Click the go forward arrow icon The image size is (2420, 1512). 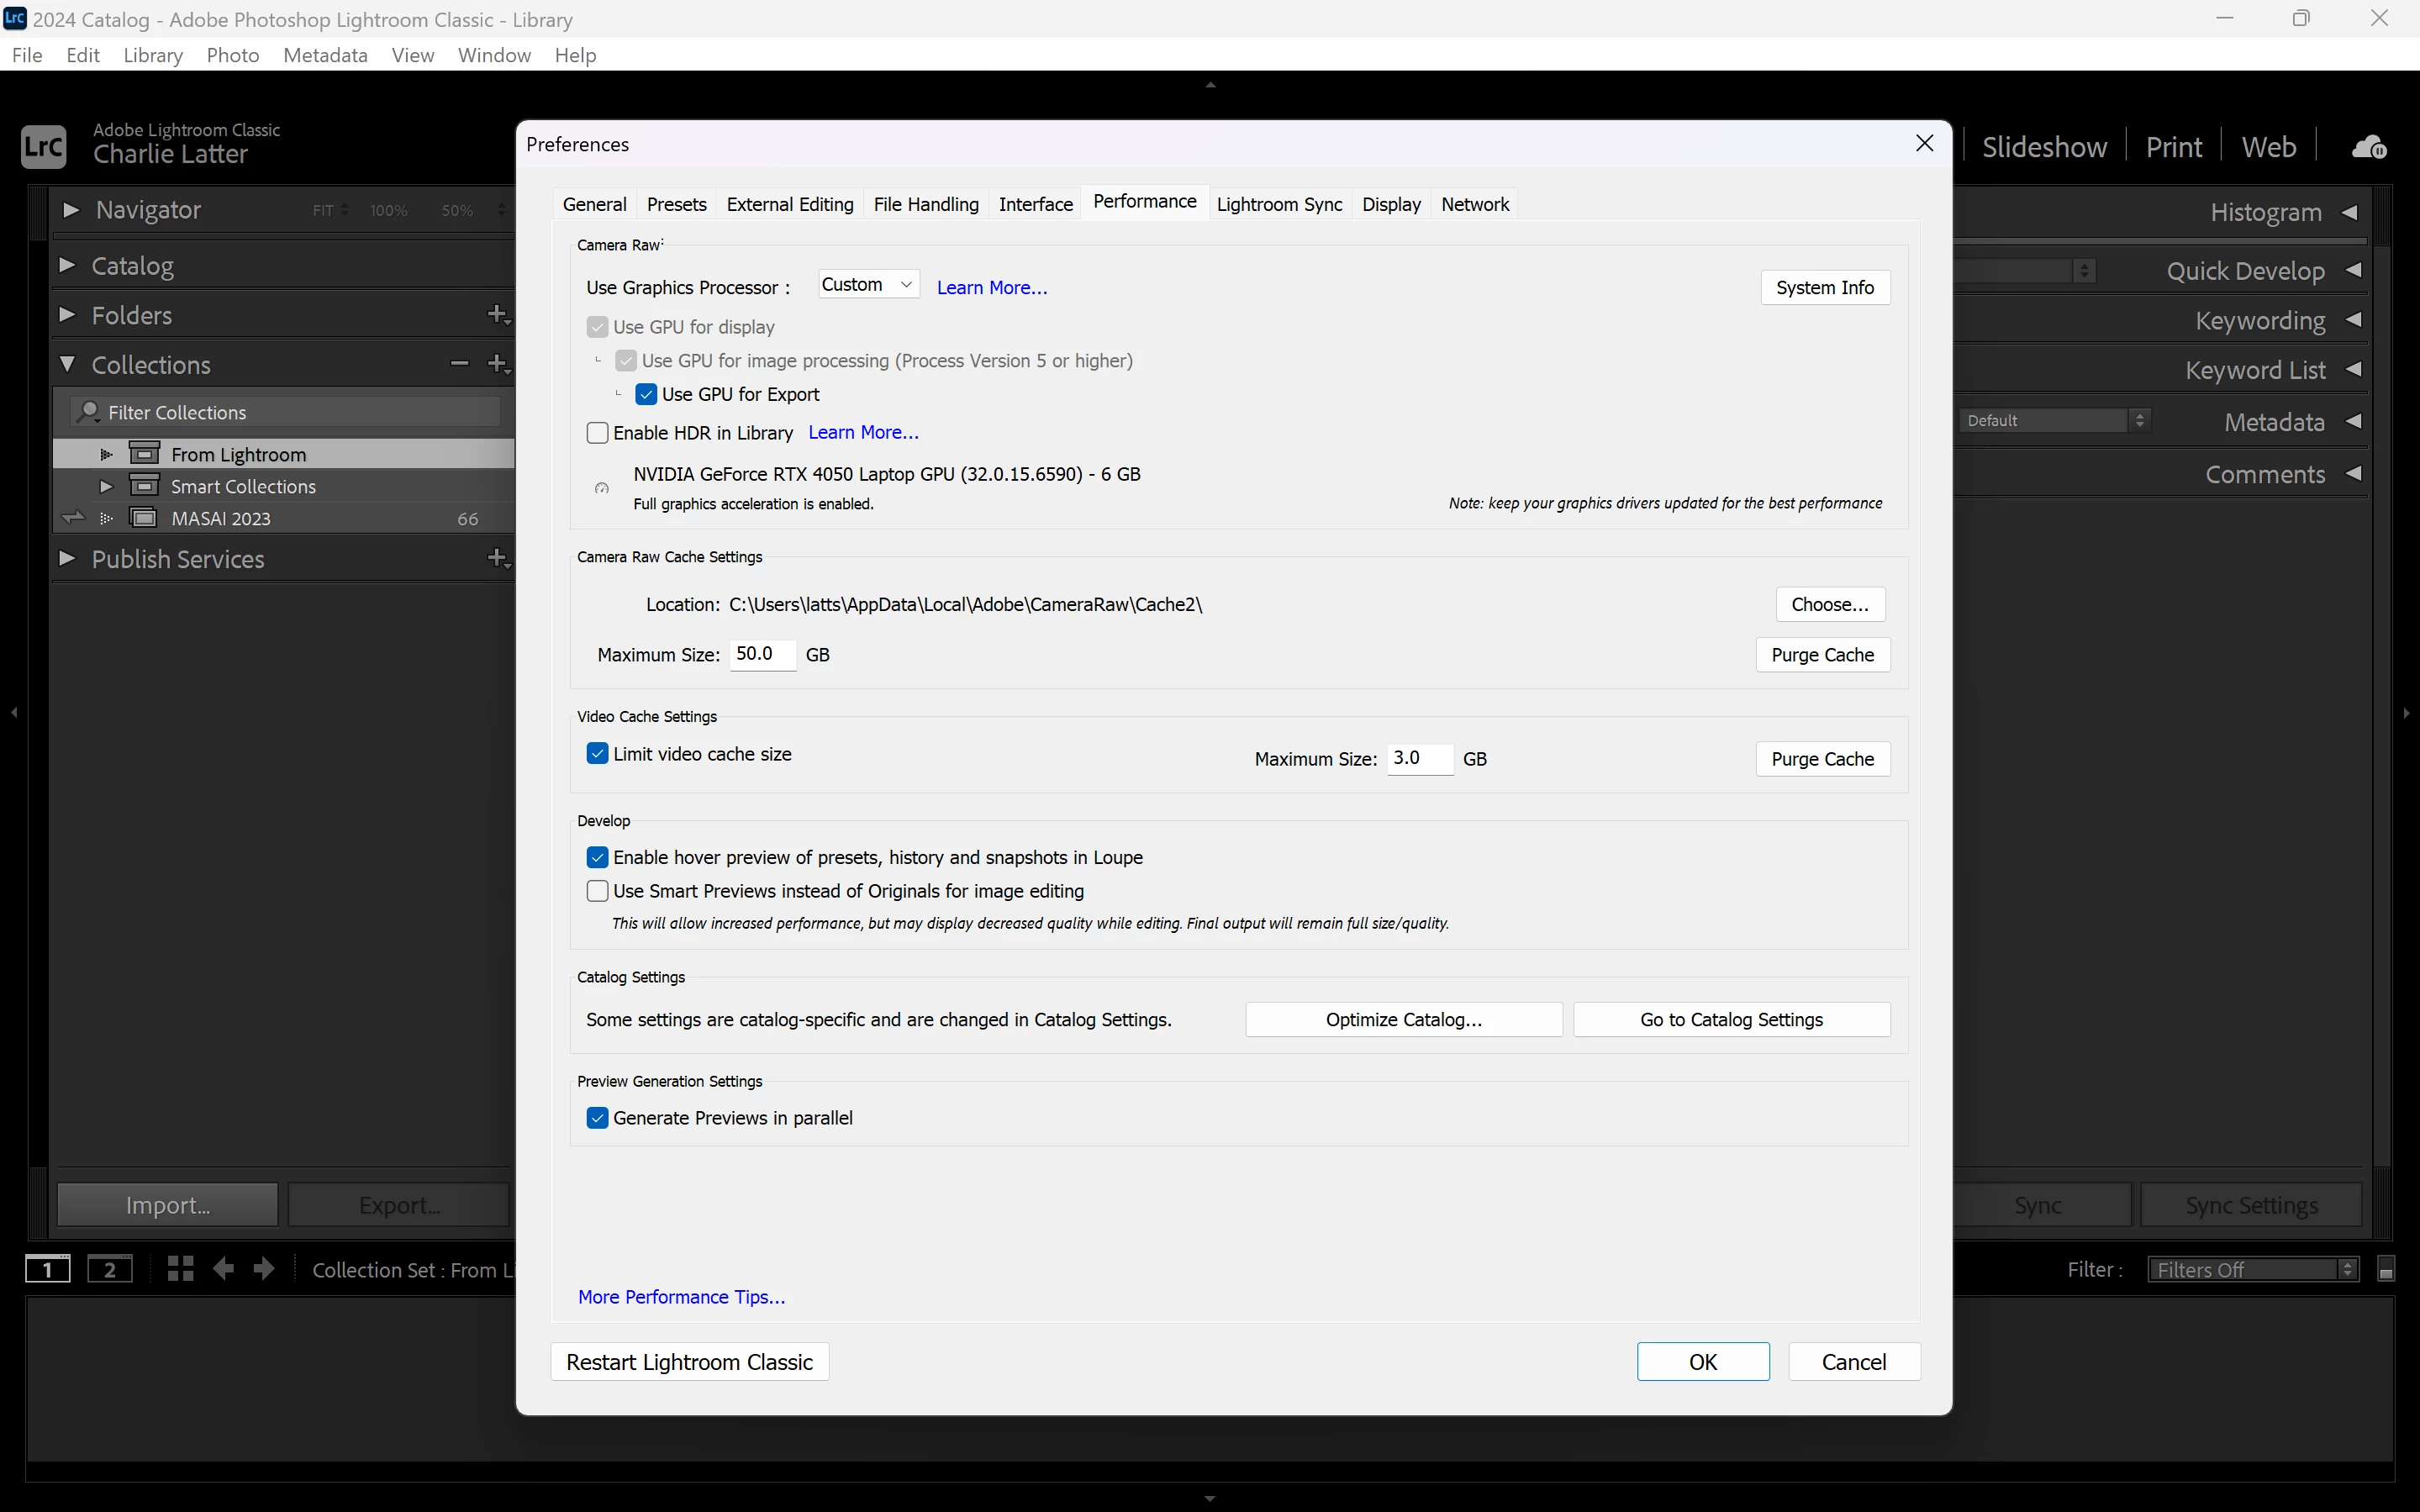pyautogui.click(x=264, y=1269)
